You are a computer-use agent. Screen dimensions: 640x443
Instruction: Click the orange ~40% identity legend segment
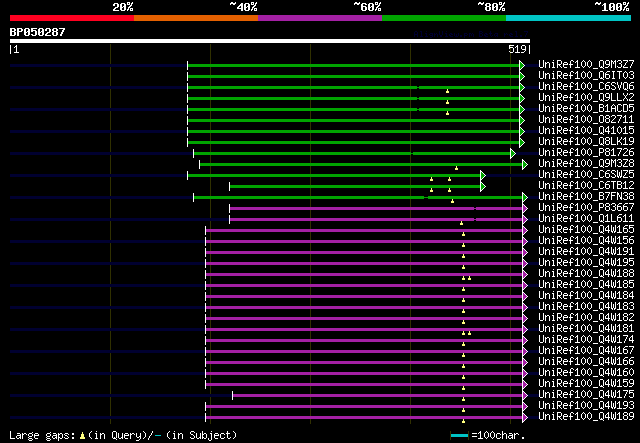click(196, 18)
